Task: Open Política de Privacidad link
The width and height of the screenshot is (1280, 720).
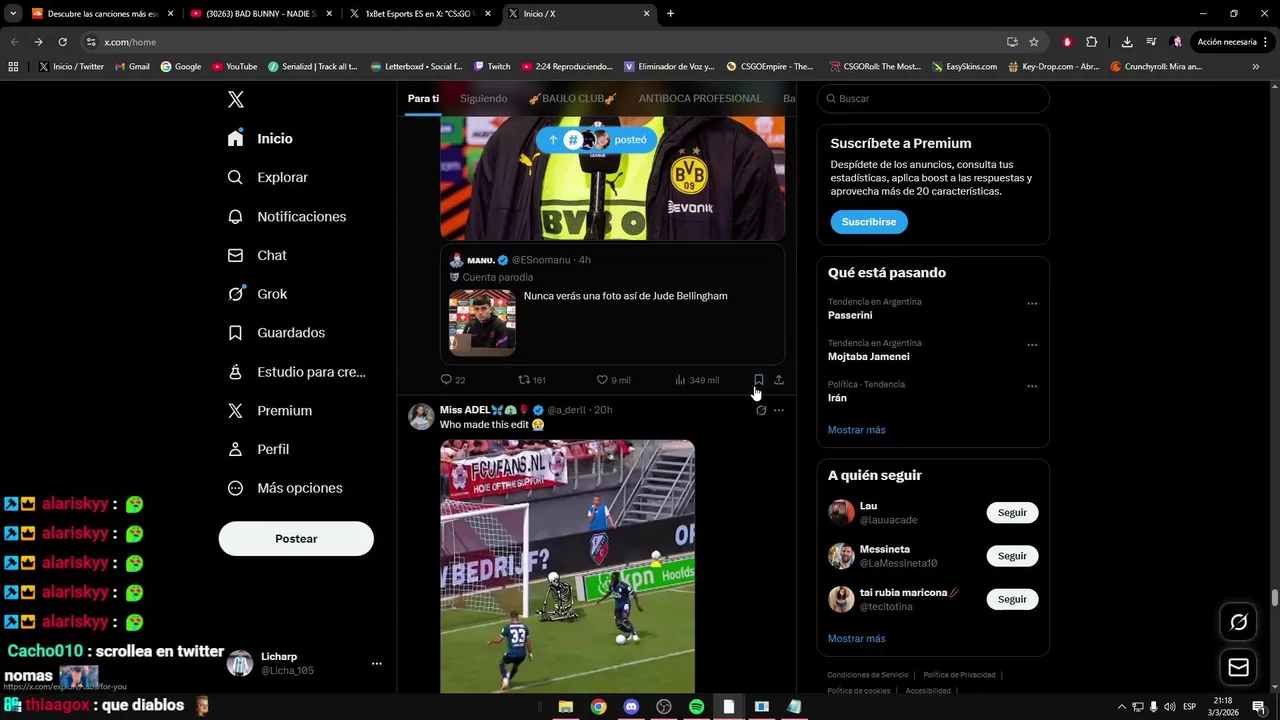Action: (959, 675)
